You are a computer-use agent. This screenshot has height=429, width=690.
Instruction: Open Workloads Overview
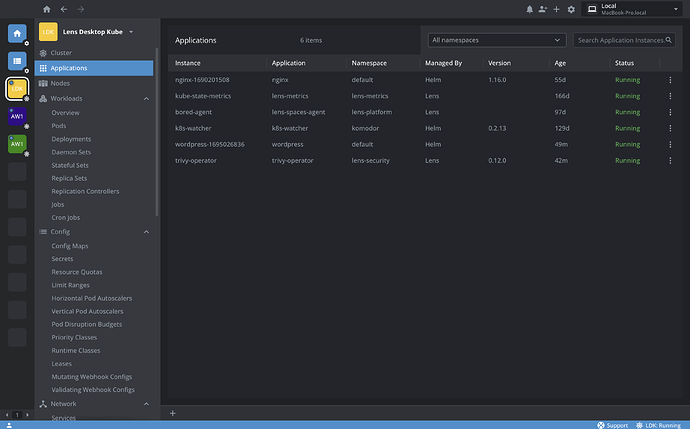click(x=66, y=113)
